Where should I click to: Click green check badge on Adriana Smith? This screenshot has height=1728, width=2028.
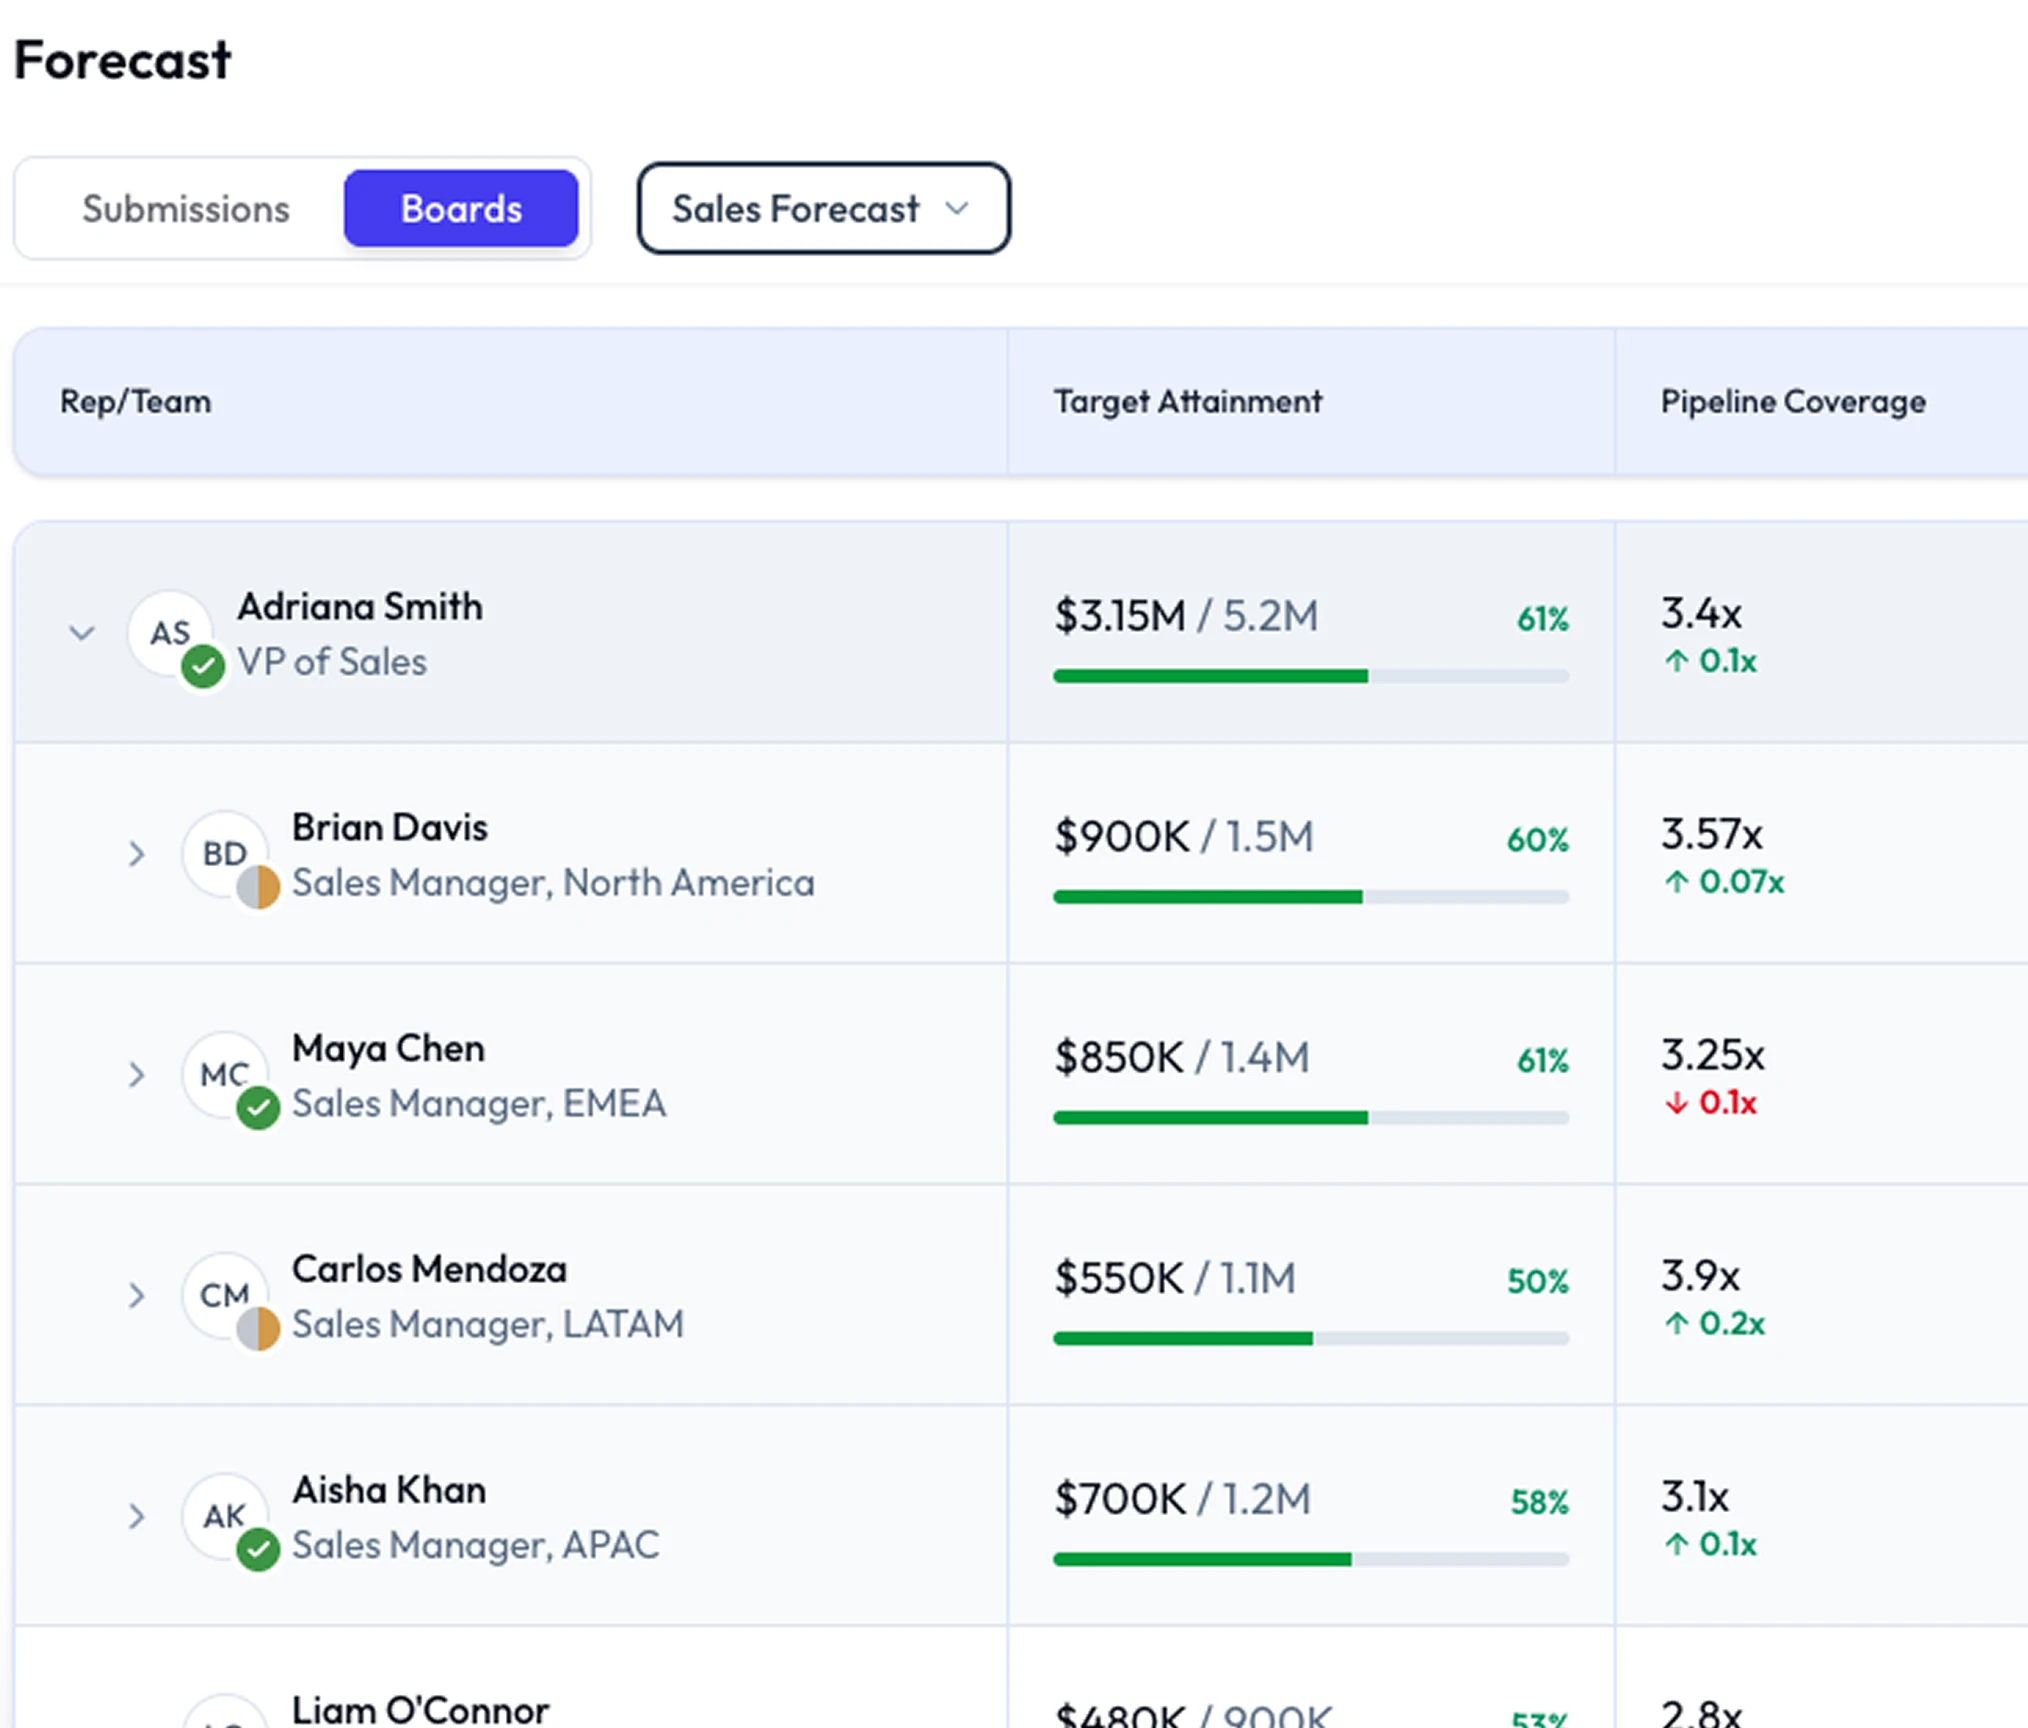pos(203,666)
